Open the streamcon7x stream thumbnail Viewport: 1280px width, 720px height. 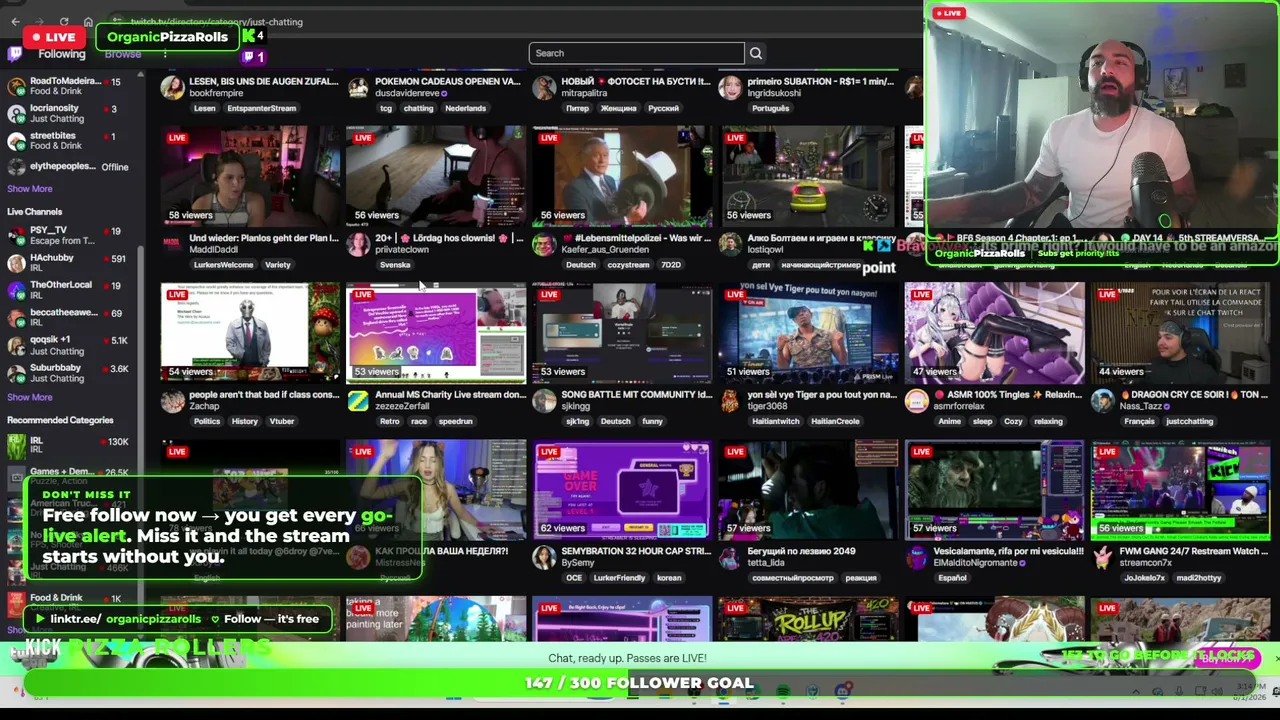pos(1180,490)
